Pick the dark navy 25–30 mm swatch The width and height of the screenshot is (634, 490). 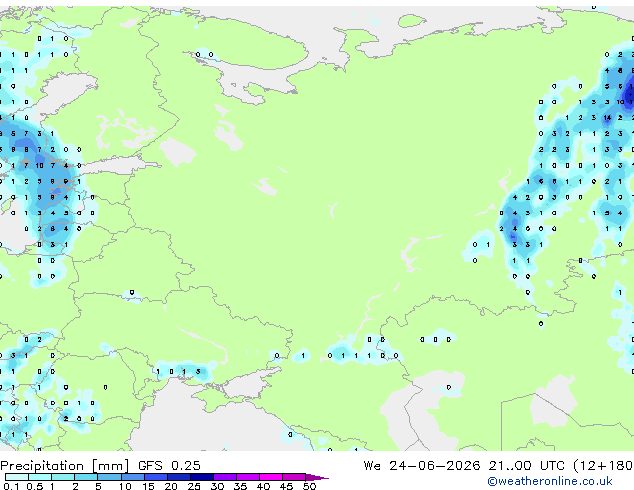pos(202,477)
